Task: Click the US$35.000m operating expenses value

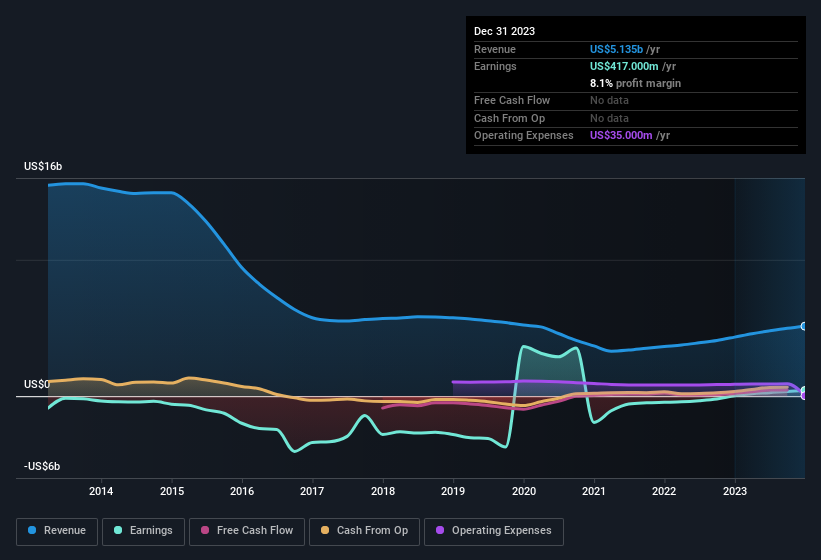Action: pos(621,135)
